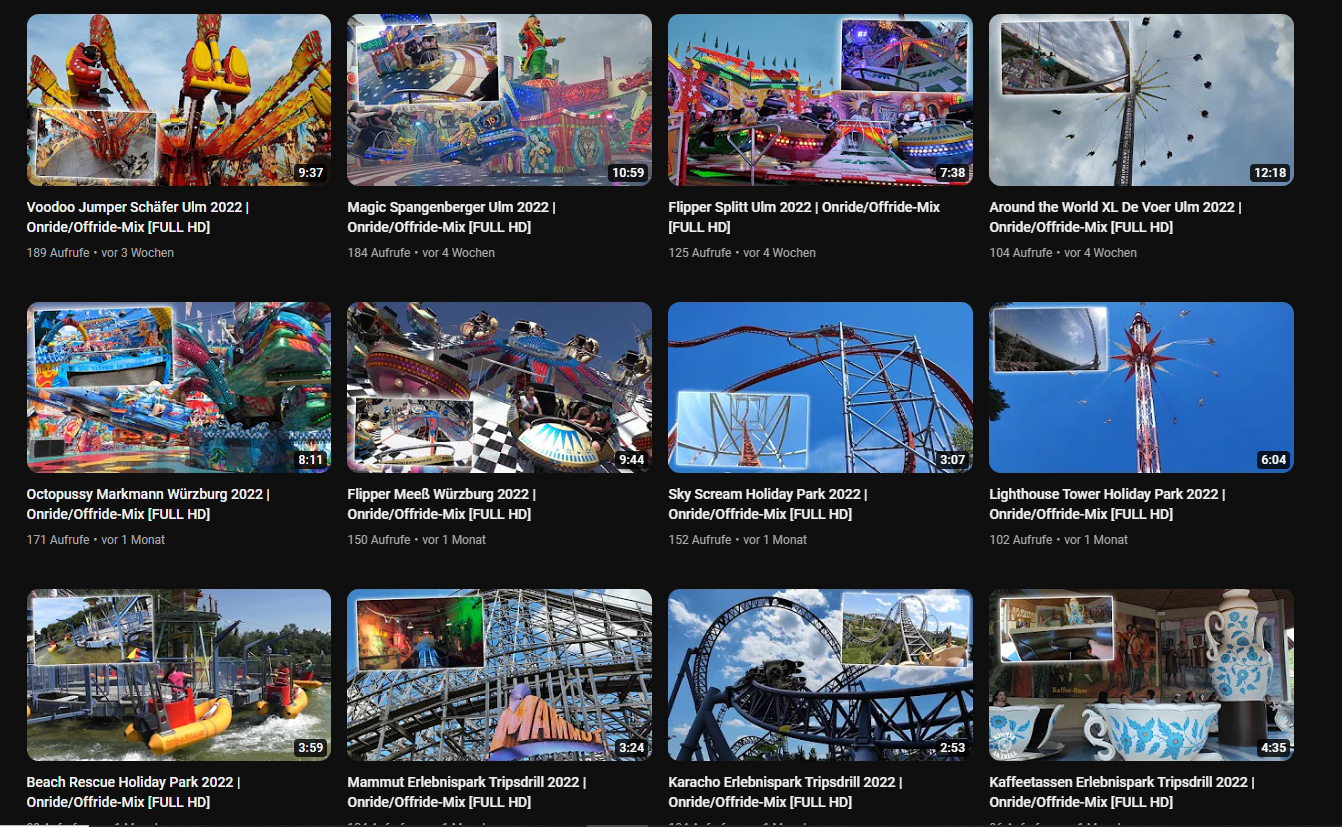Click the Magic Spangenberger Ulm 2022 title
Viewport: 1342px width, 827px height.
(x=451, y=217)
